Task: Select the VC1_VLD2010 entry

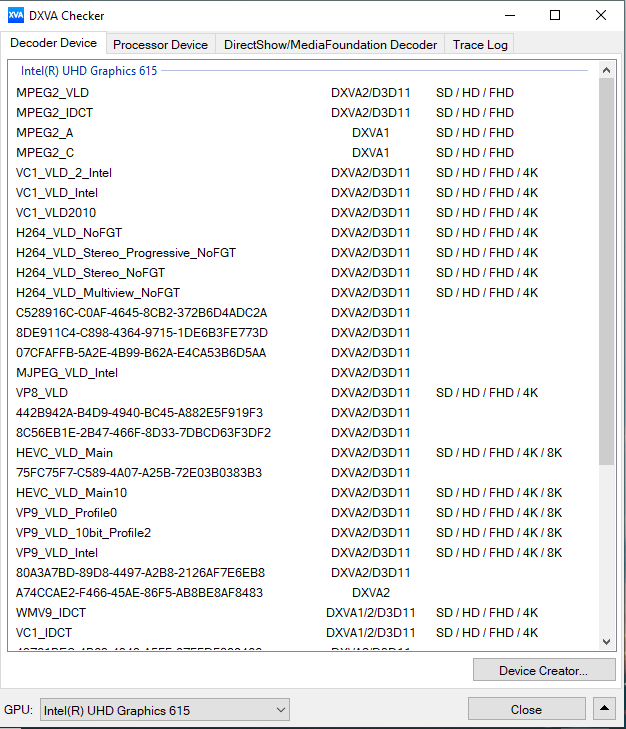Action: point(302,212)
